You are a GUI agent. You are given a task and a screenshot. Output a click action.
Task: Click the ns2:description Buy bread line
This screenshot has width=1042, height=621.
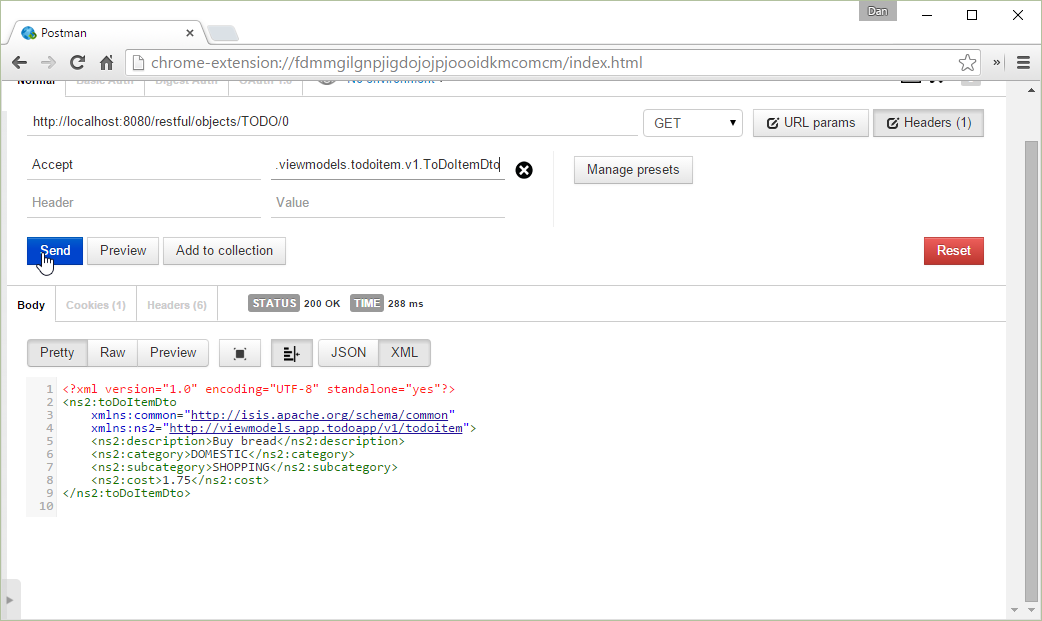pos(248,441)
